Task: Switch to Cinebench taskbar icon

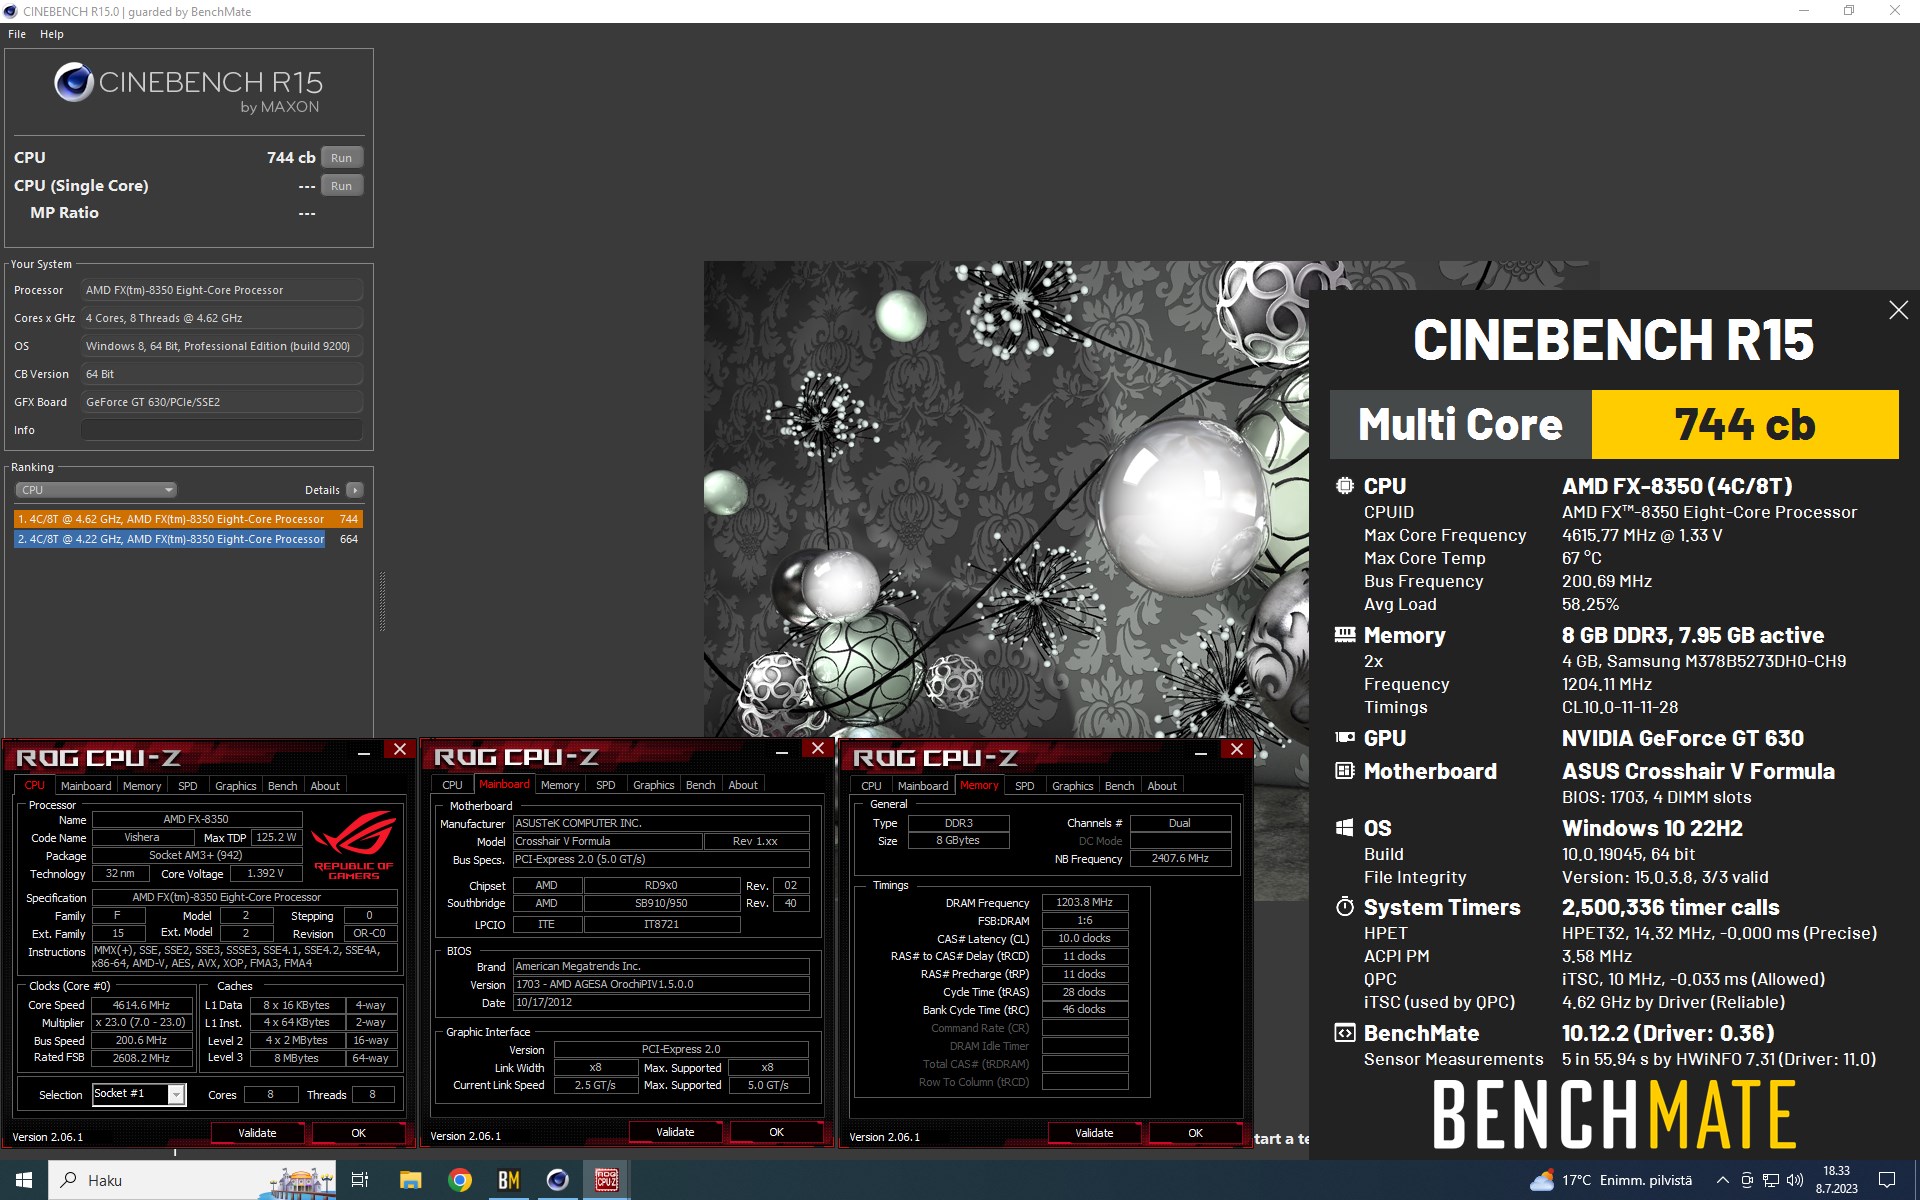Action: click(558, 1180)
